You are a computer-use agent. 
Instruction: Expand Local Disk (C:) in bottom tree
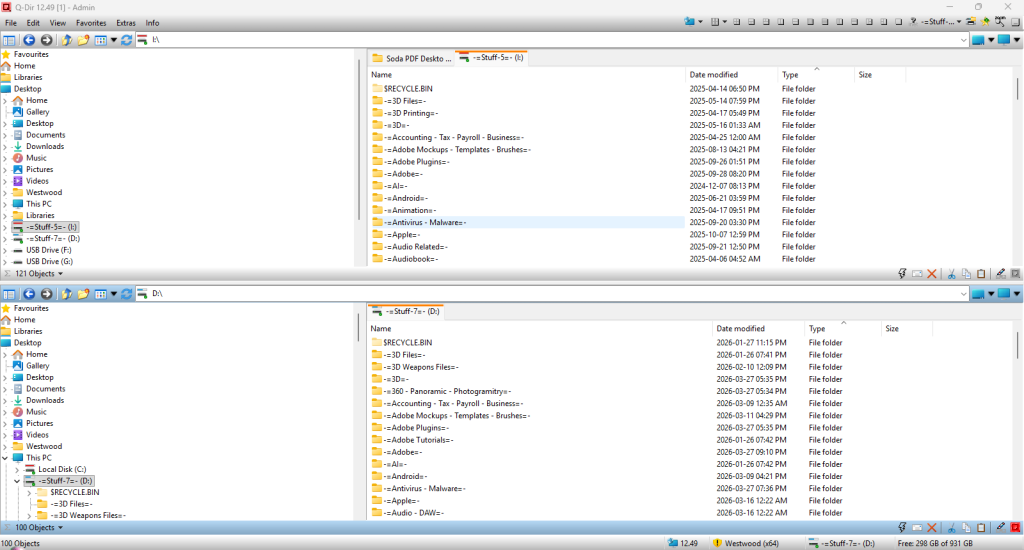coord(17,469)
